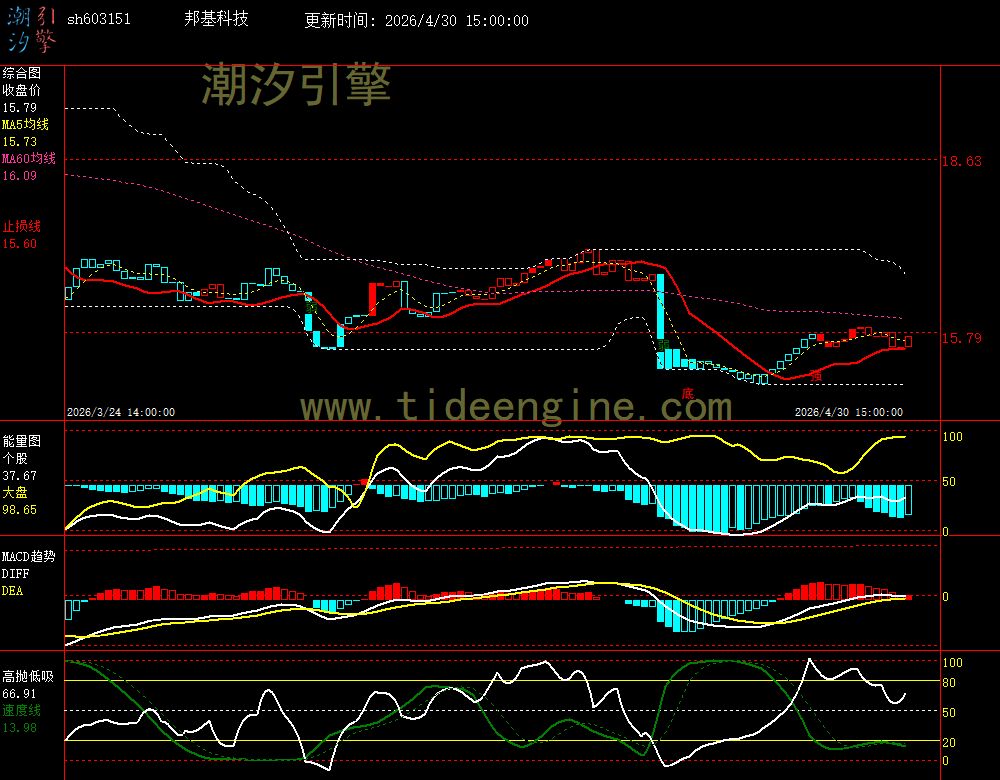Click the red 强 signal marker
Screen dimensions: 1000x780
point(816,376)
